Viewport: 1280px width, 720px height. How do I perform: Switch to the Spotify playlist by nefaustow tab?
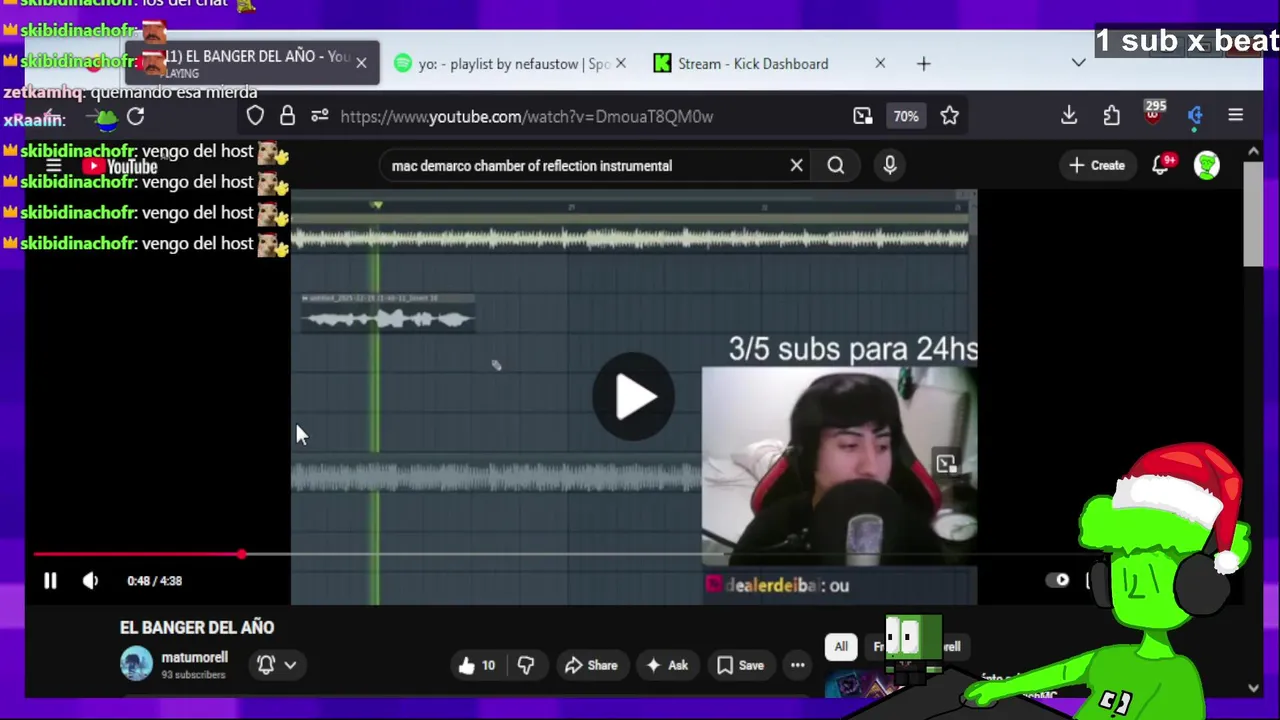513,64
